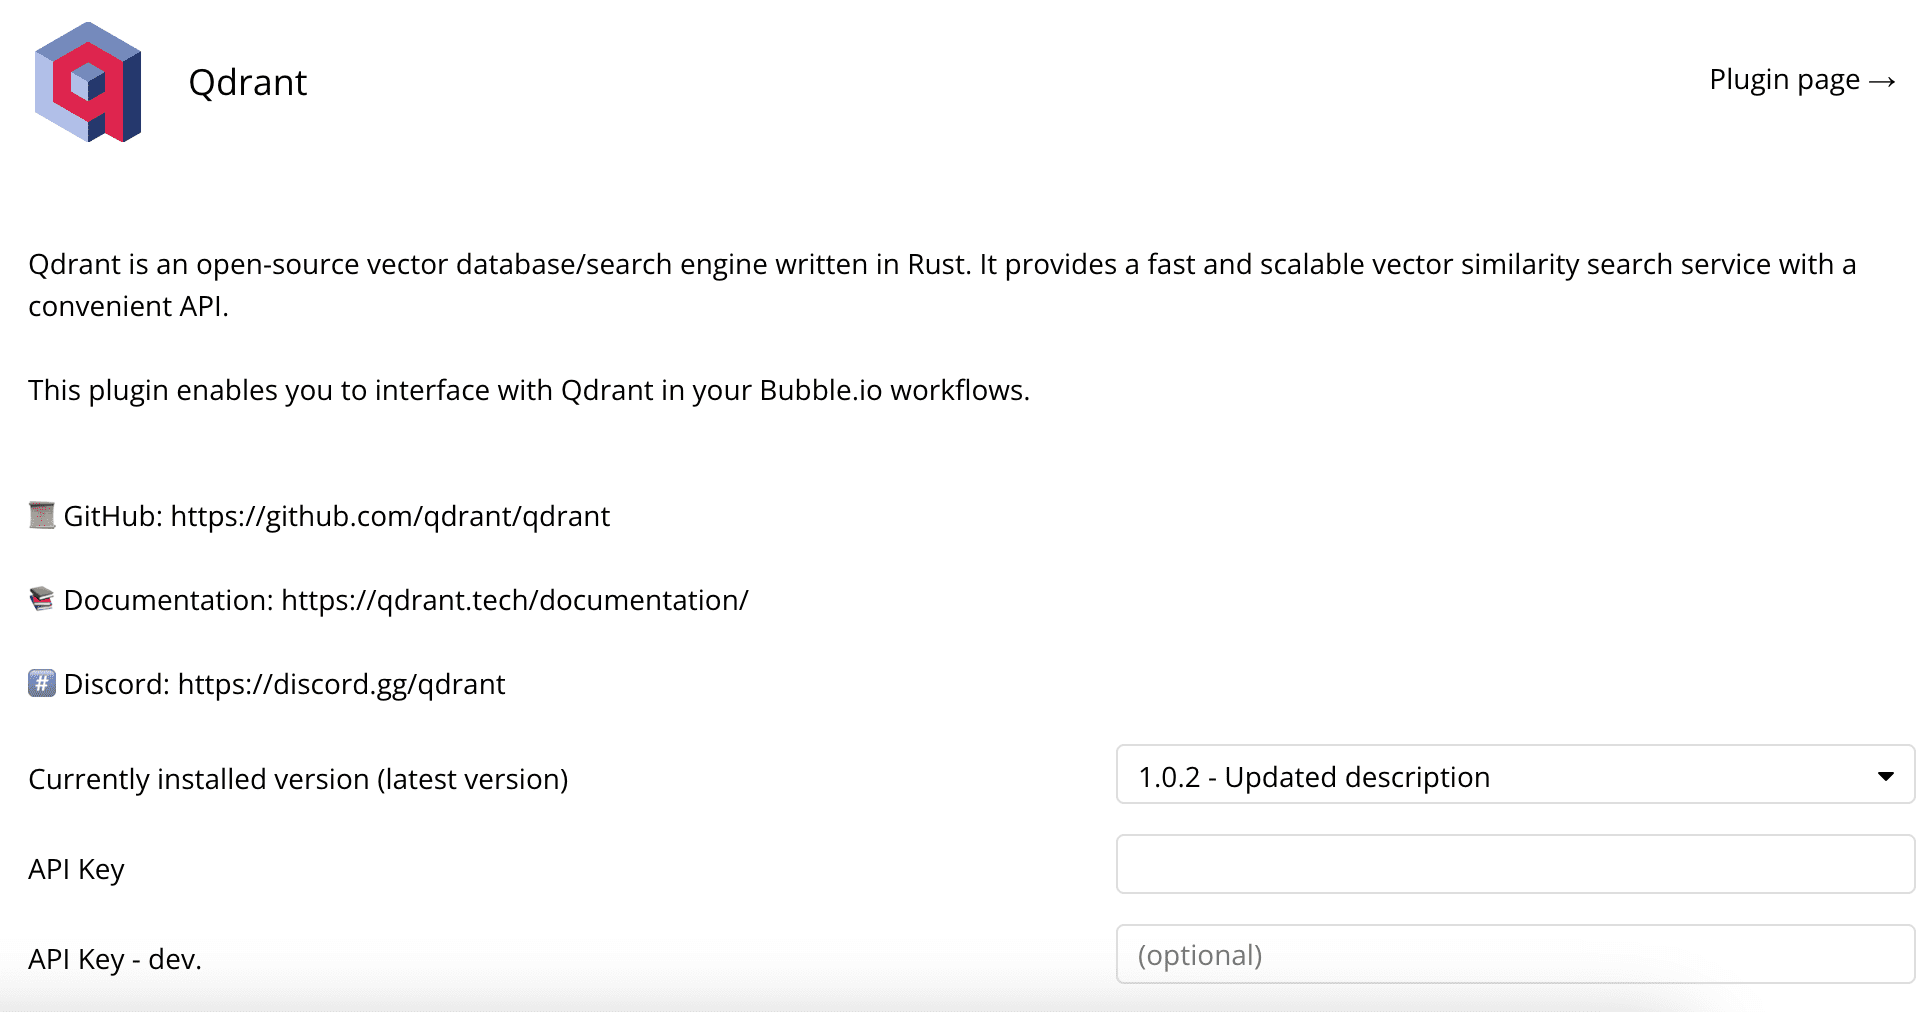This screenshot has height=1012, width=1930.
Task: Click the GitHub scroll emoji icon
Action: tap(42, 515)
